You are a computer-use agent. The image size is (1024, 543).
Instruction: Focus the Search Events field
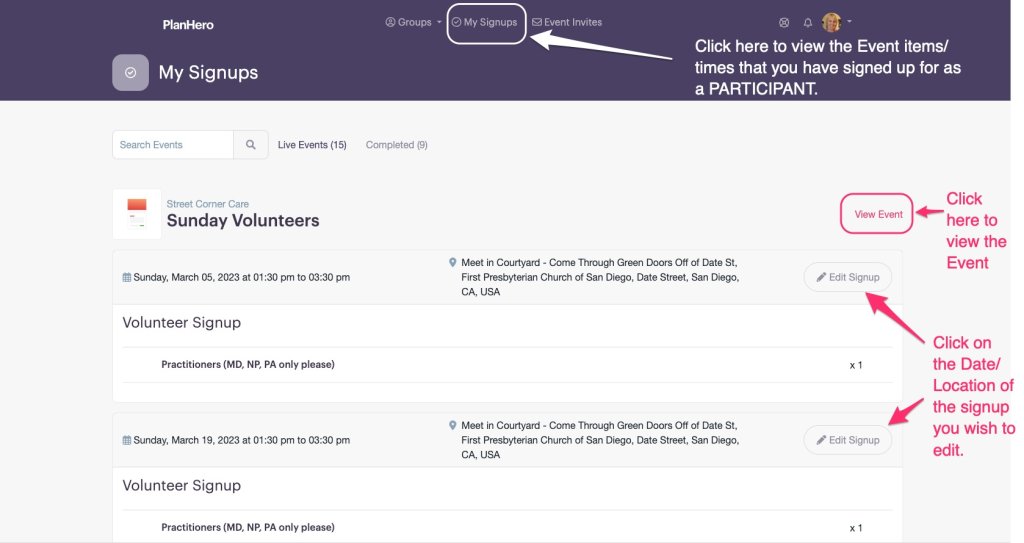coord(173,145)
